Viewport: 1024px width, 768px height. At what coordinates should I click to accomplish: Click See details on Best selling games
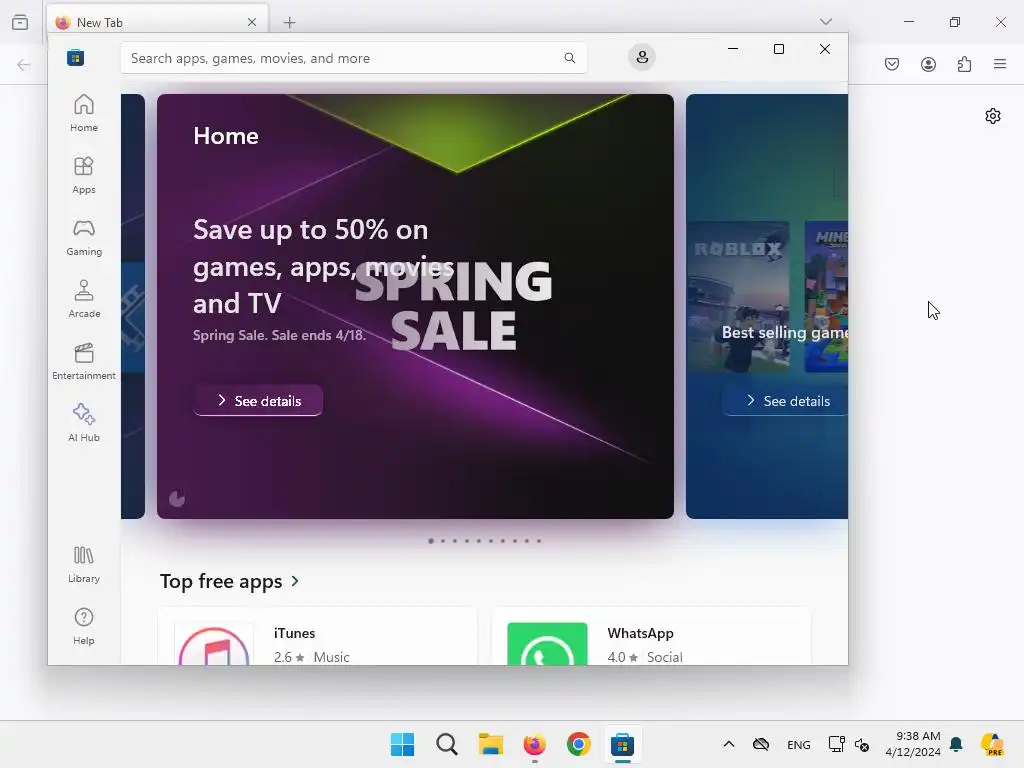pos(786,401)
